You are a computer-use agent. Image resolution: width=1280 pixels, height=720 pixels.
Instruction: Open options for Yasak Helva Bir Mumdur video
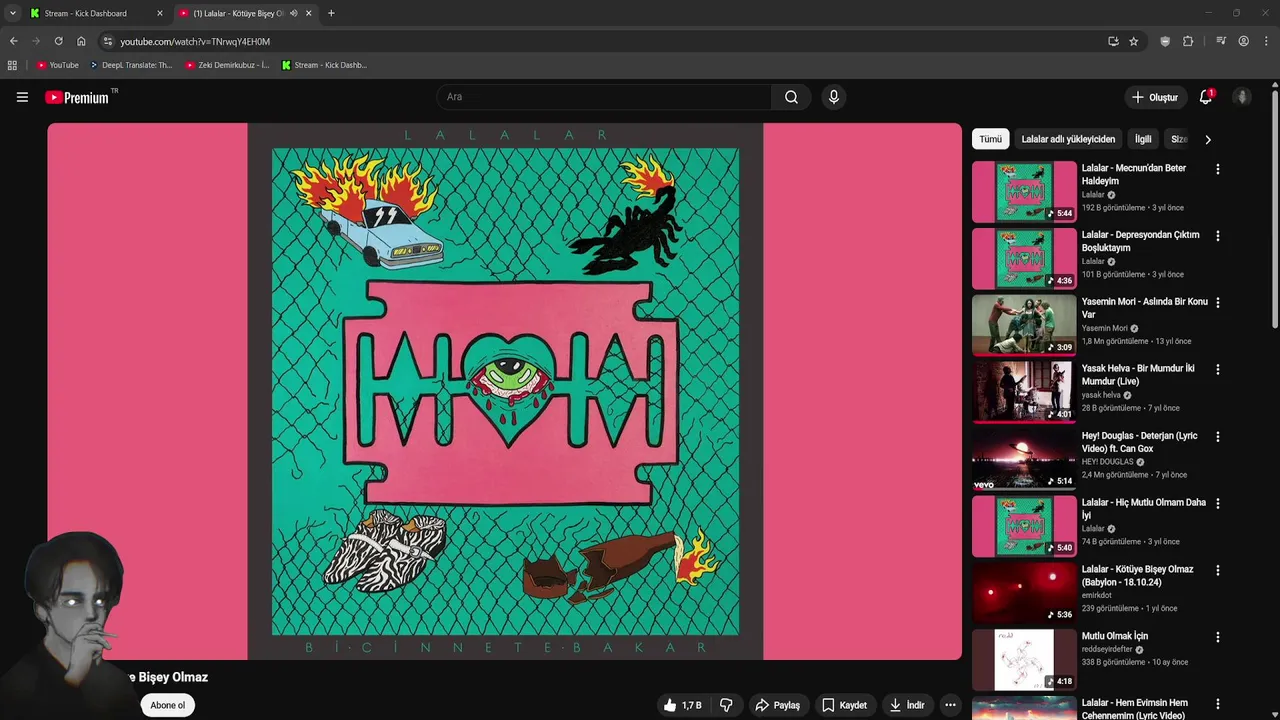pos(1217,370)
